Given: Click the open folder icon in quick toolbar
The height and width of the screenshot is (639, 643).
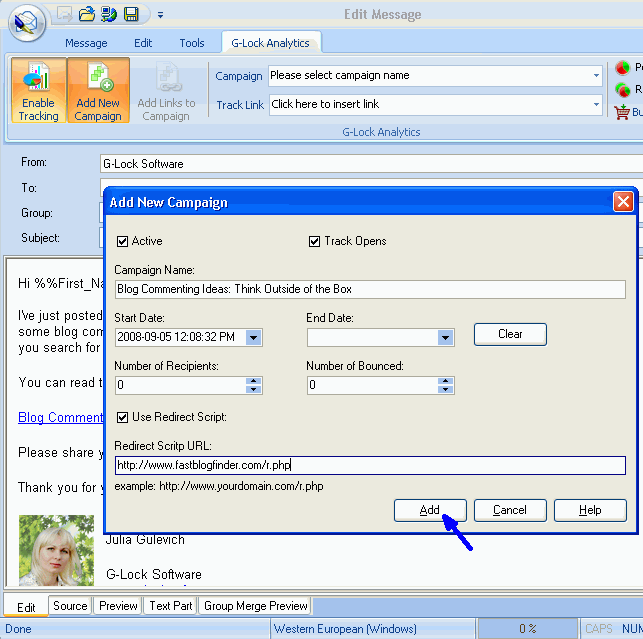Looking at the screenshot, I should [87, 14].
